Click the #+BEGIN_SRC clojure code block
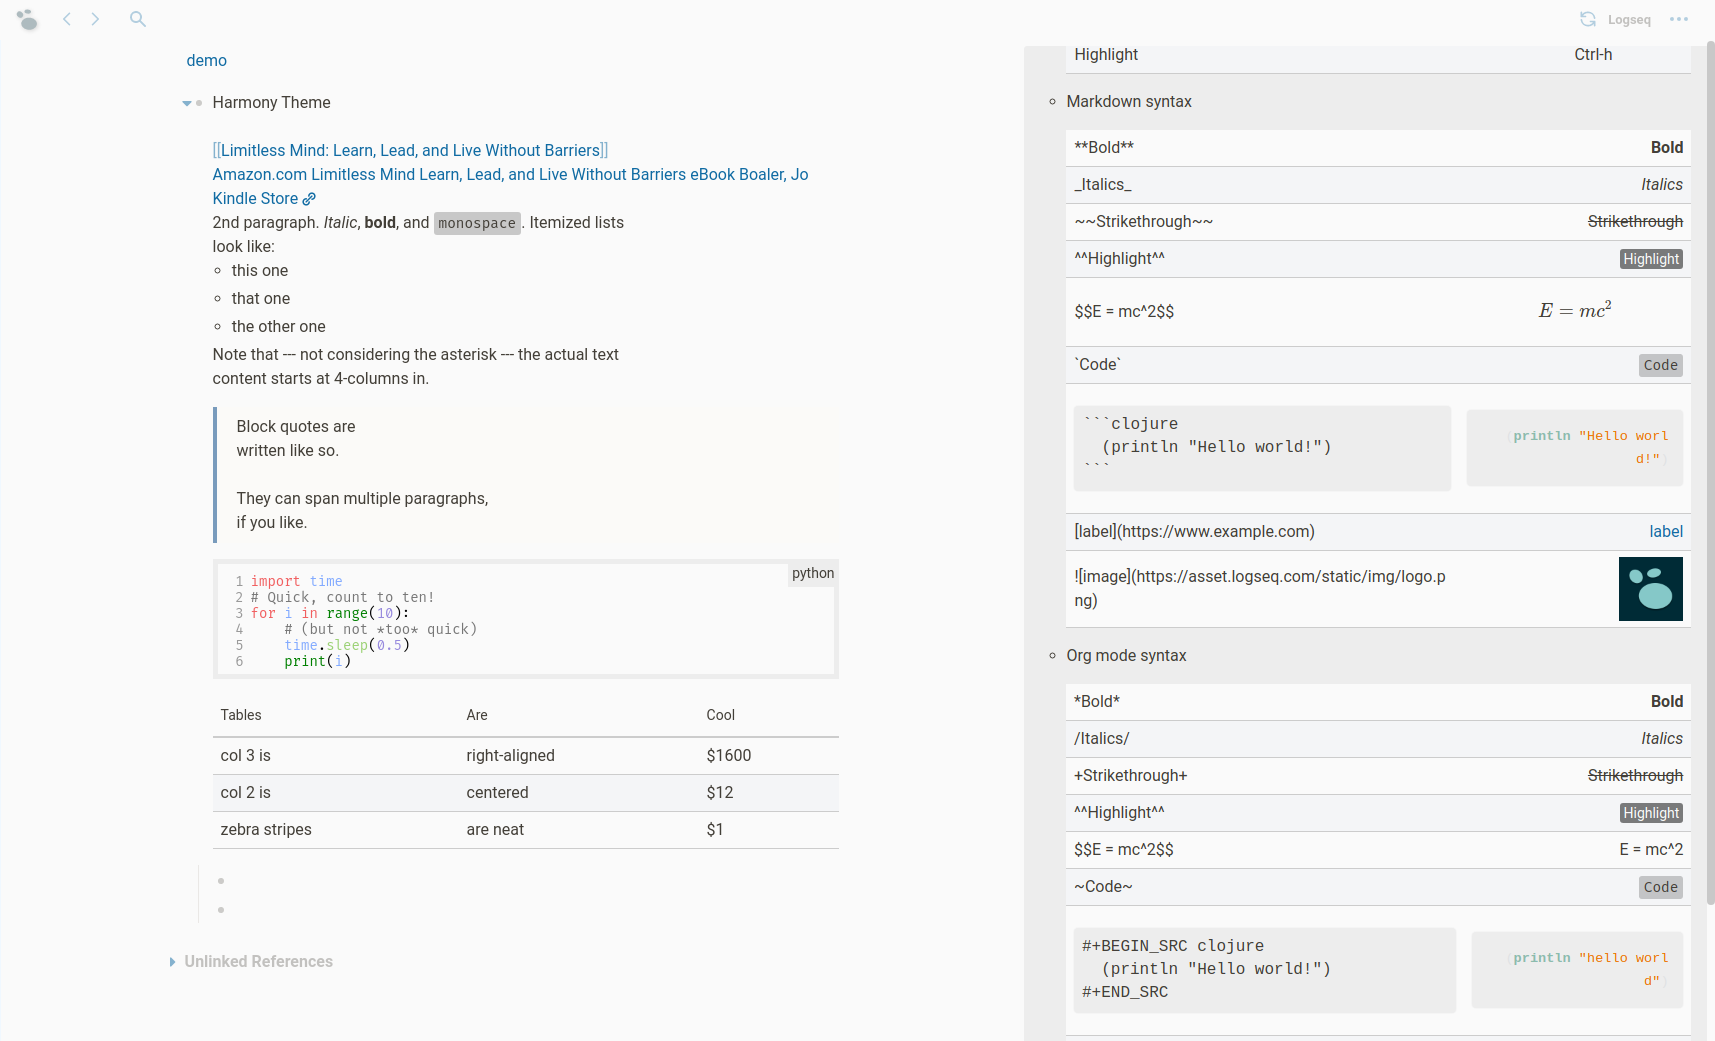The width and height of the screenshot is (1715, 1041). [x=1264, y=970]
